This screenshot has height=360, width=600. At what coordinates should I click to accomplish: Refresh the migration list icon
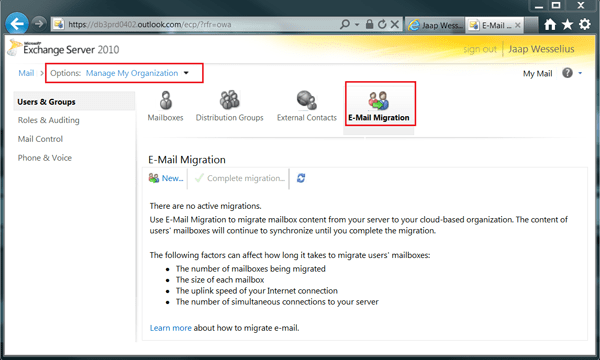point(301,178)
